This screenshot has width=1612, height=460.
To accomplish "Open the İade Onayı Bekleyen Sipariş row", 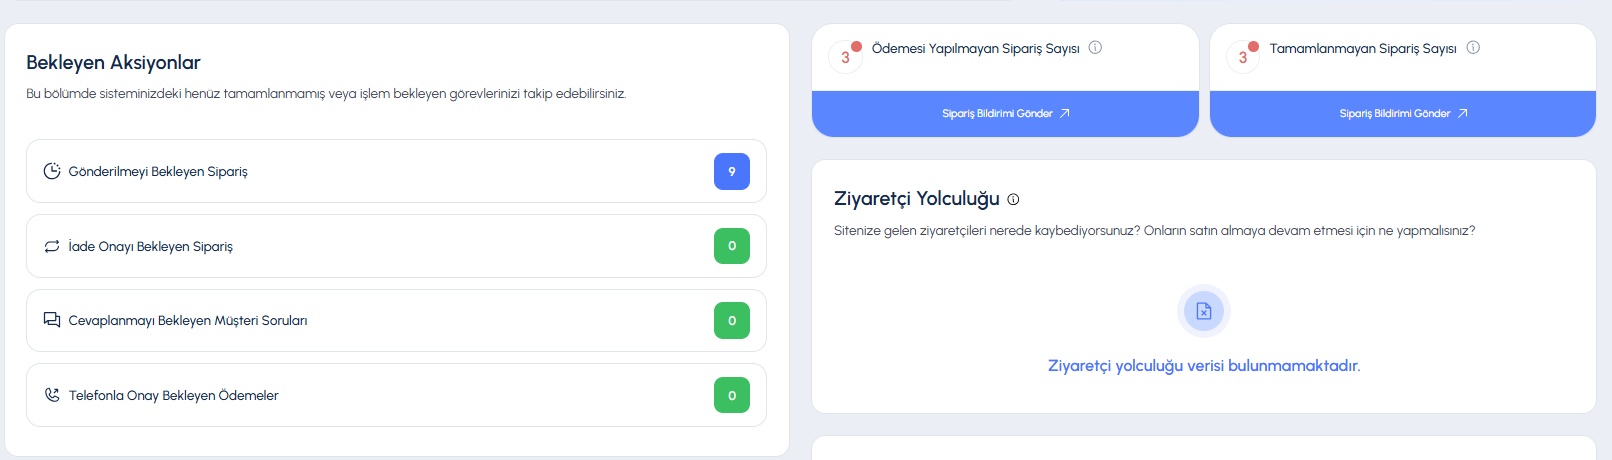I will [x=396, y=246].
